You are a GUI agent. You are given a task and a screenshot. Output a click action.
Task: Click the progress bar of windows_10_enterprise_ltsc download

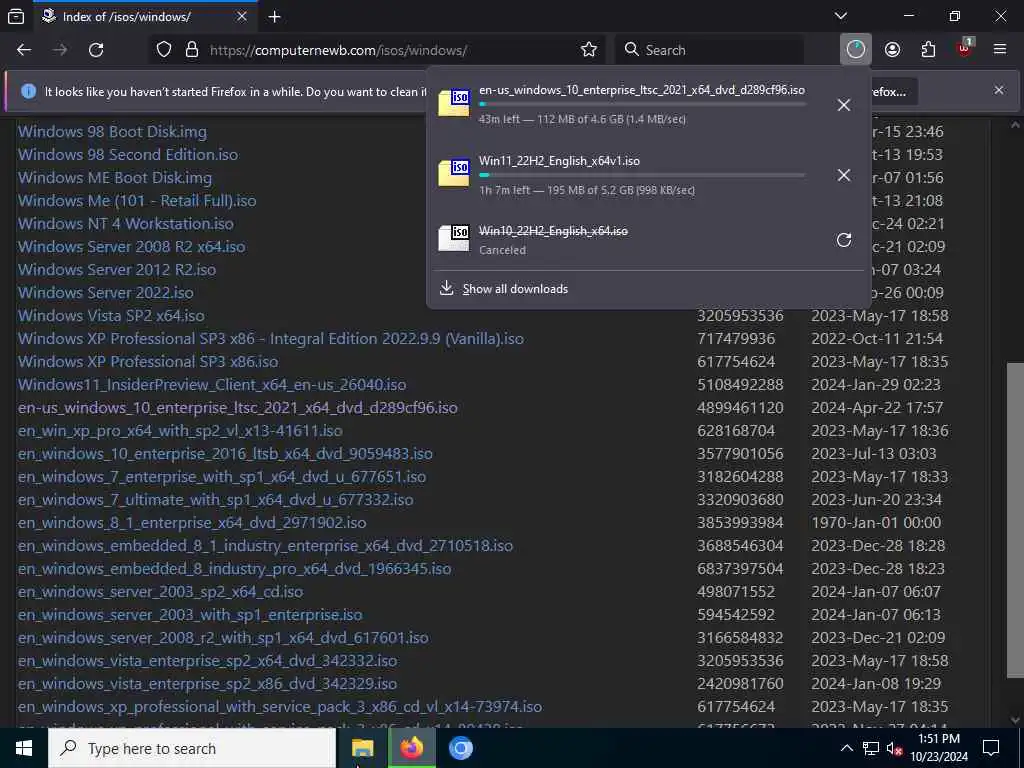[642, 104]
